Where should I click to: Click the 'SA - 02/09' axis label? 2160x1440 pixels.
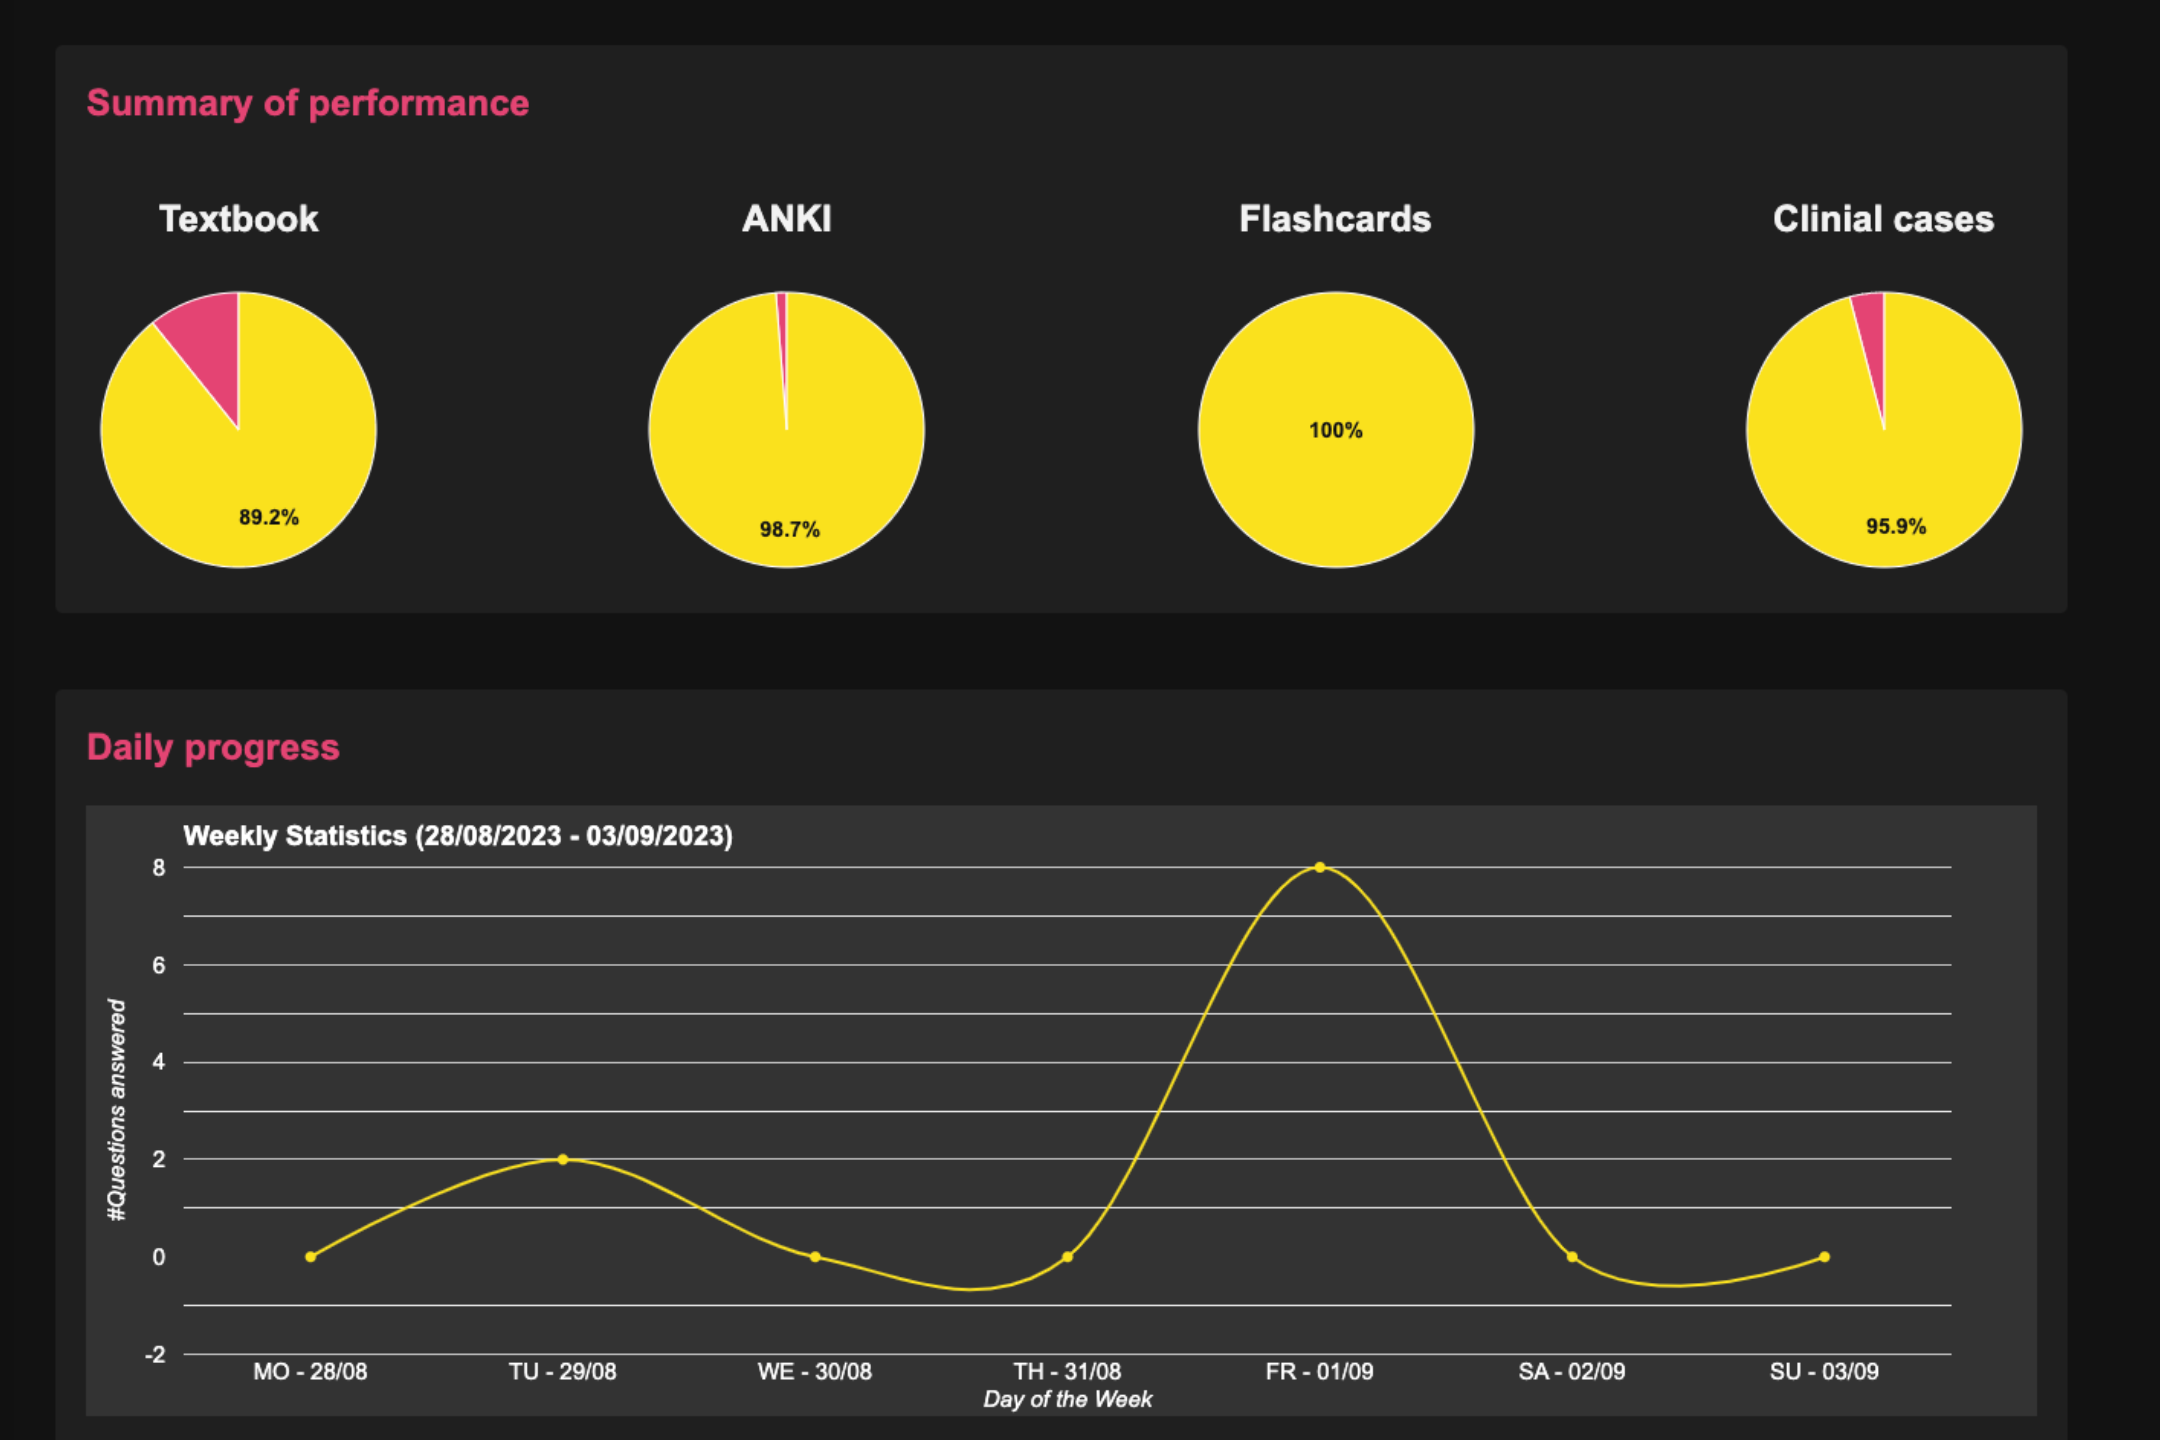click(1572, 1372)
